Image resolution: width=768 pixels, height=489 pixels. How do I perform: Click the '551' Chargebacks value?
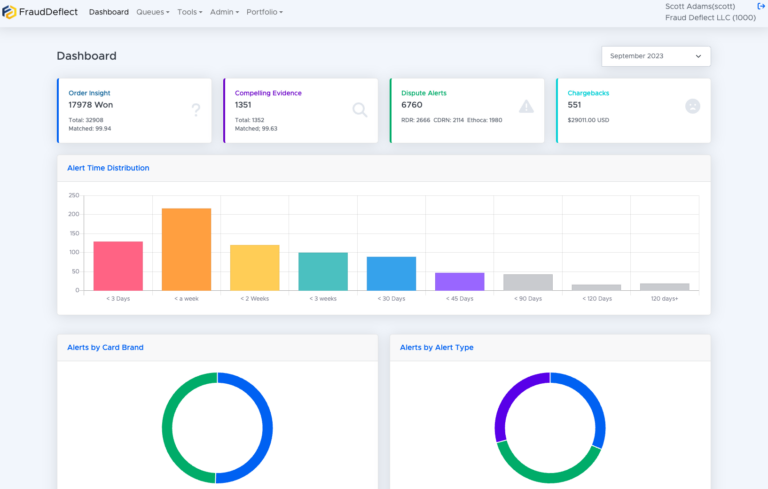click(x=574, y=105)
